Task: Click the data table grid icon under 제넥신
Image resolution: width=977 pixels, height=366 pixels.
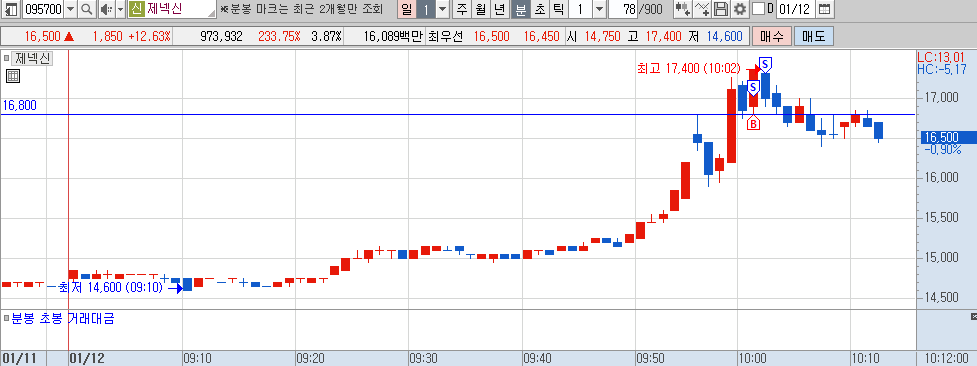Action: (x=12, y=76)
